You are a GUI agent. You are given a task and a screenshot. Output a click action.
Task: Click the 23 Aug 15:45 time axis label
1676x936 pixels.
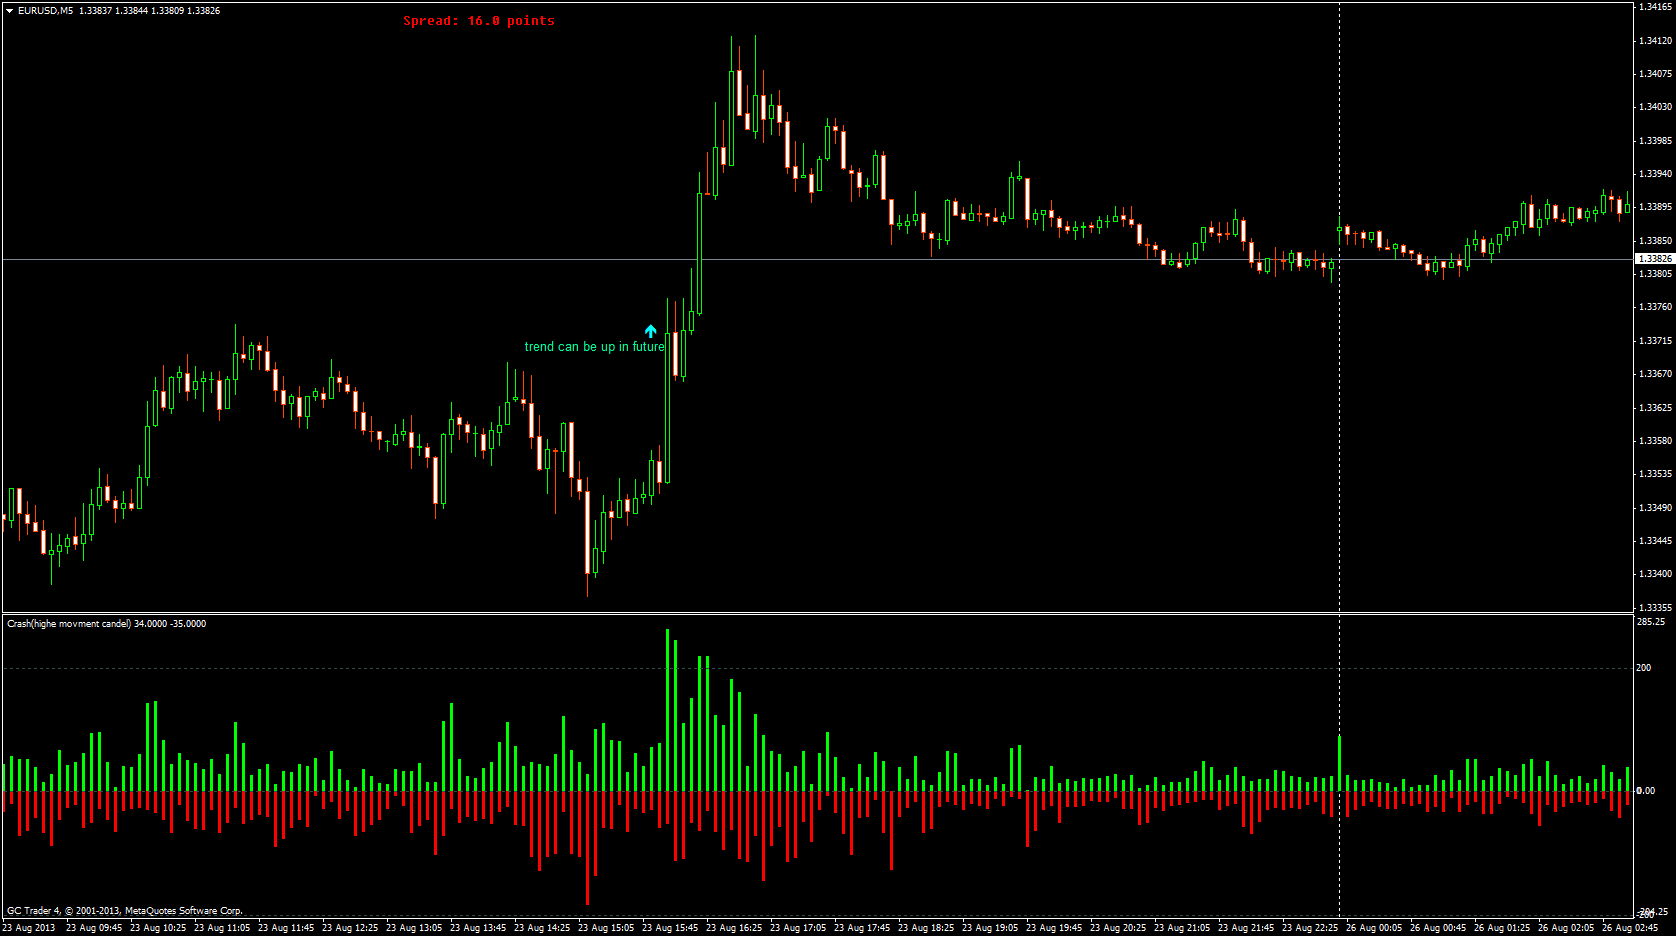(x=673, y=927)
